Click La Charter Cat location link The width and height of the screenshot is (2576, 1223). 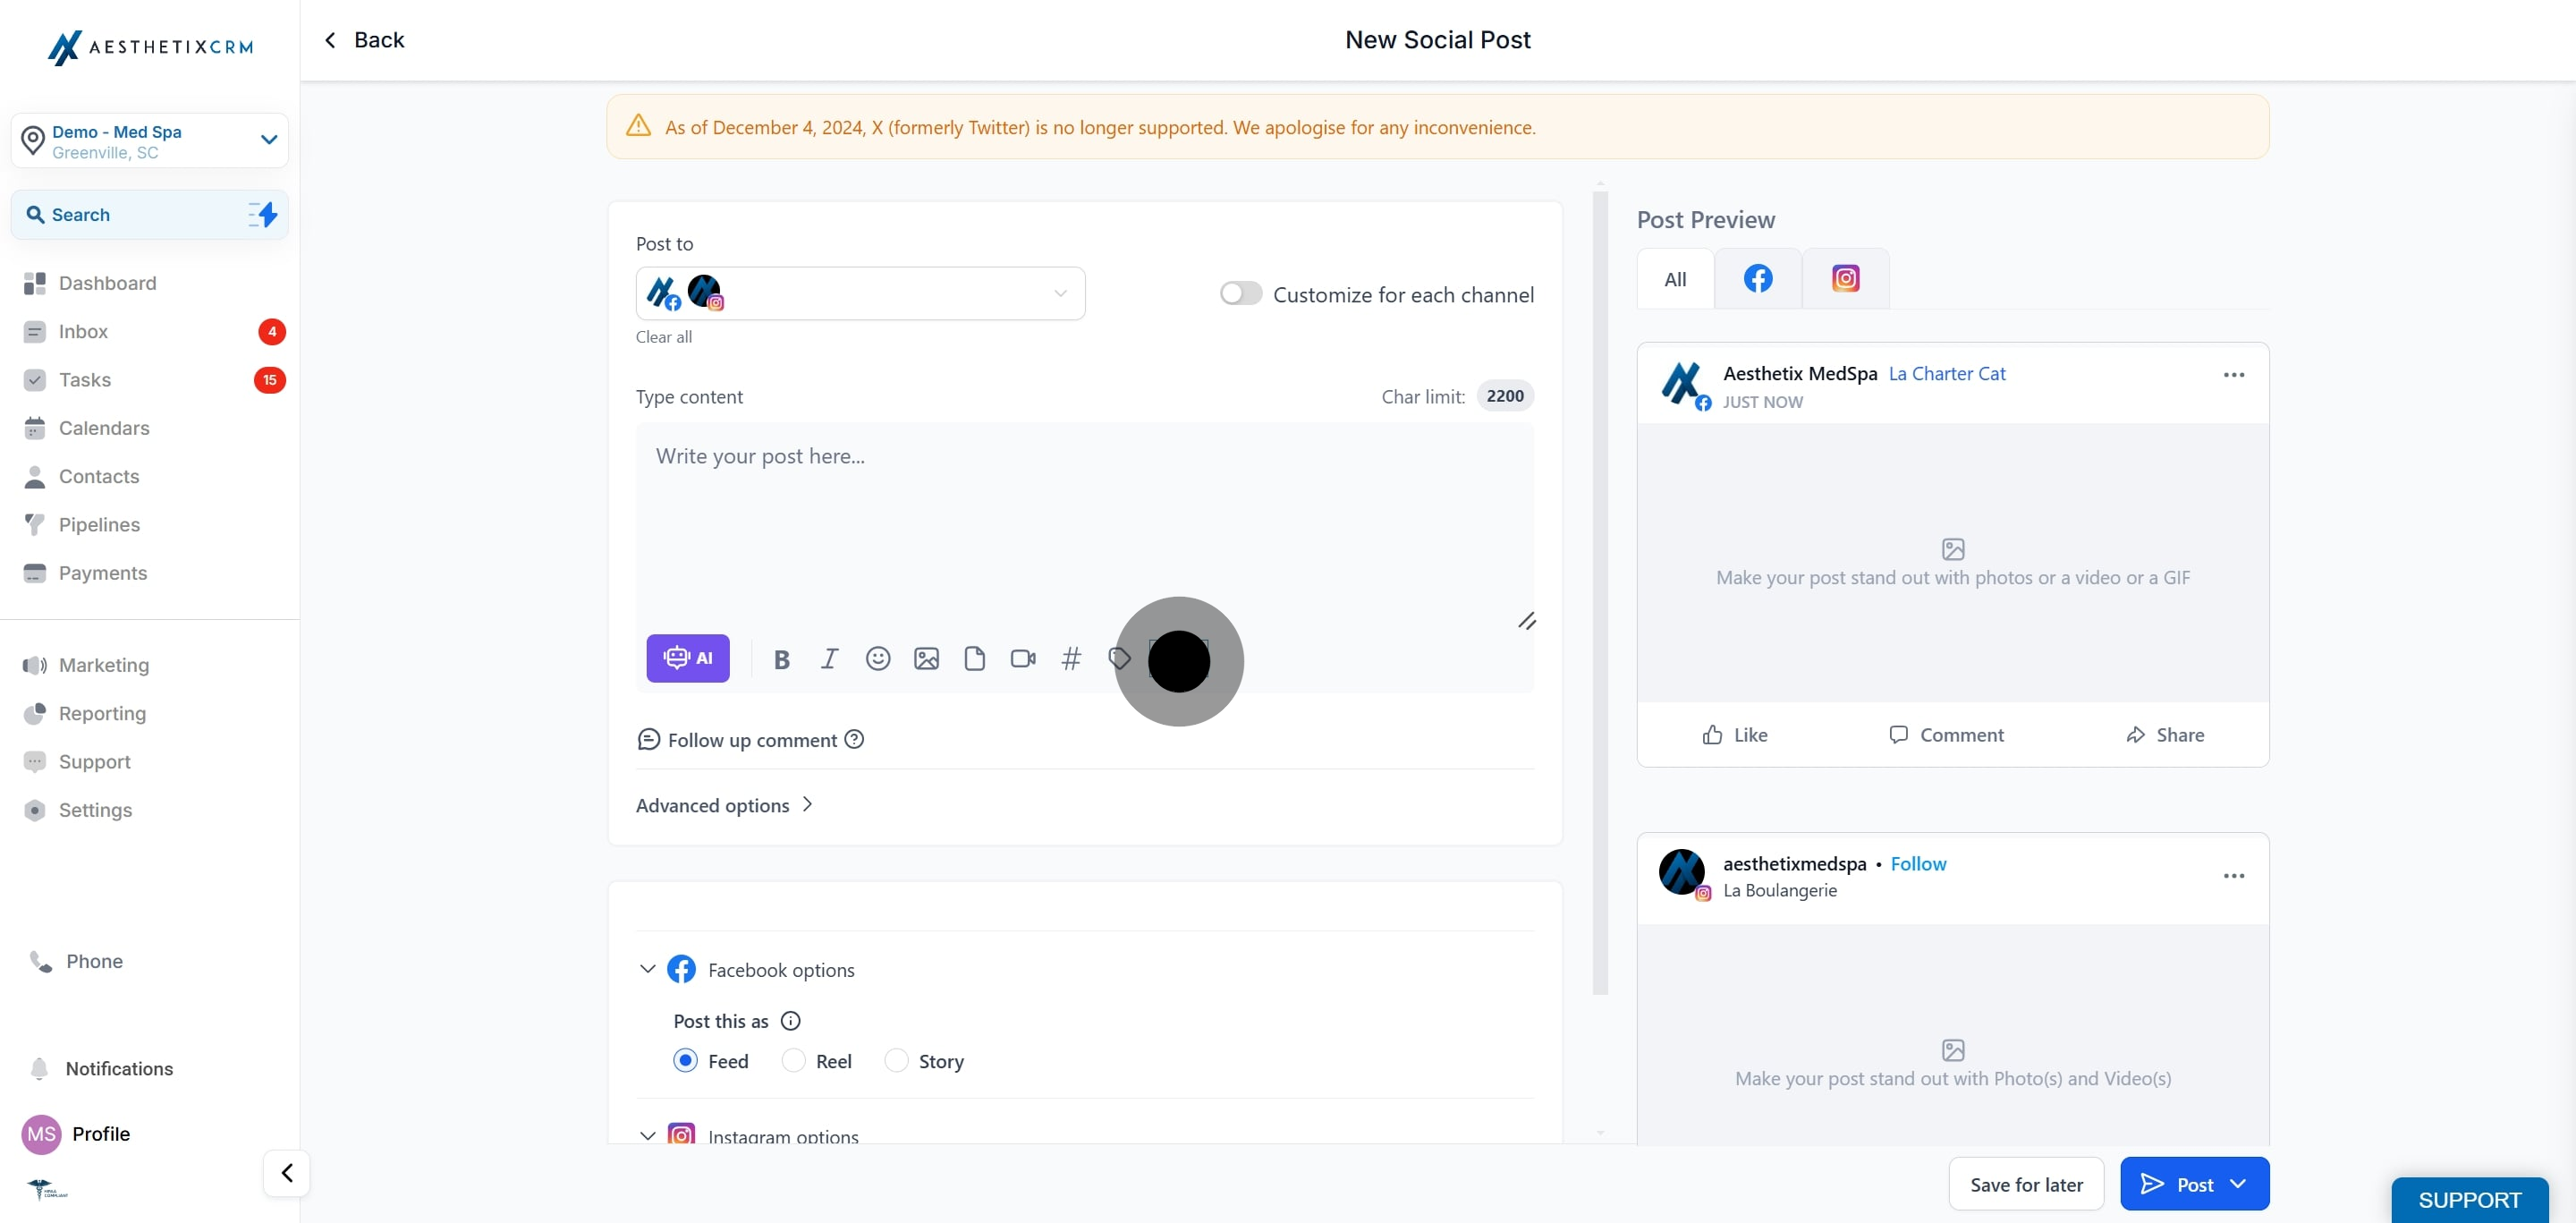pos(1946,373)
